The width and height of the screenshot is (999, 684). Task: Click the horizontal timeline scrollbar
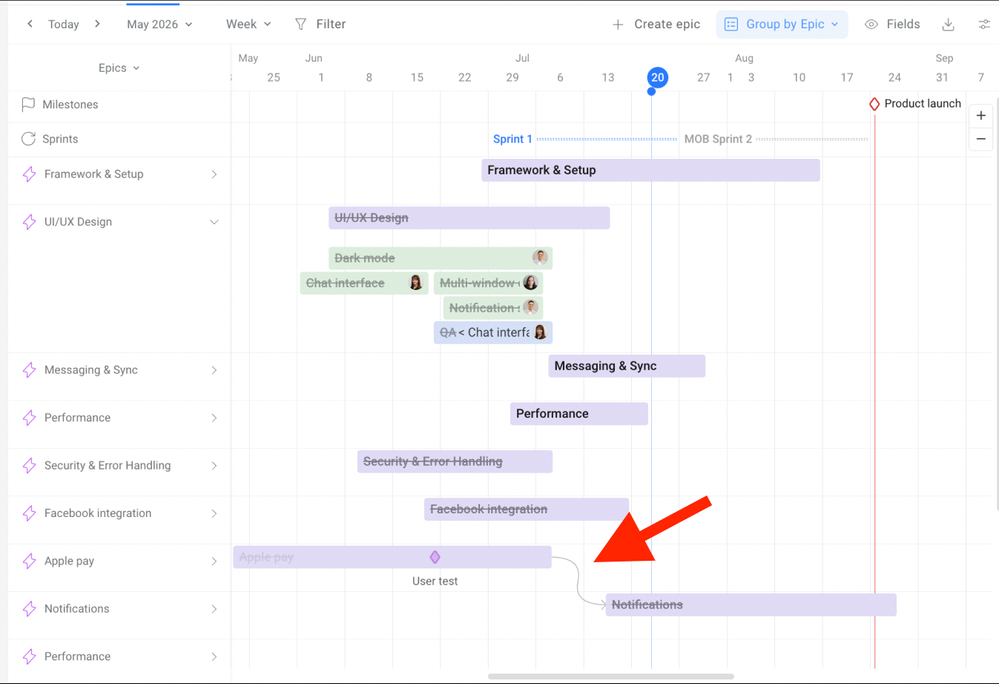coord(610,676)
